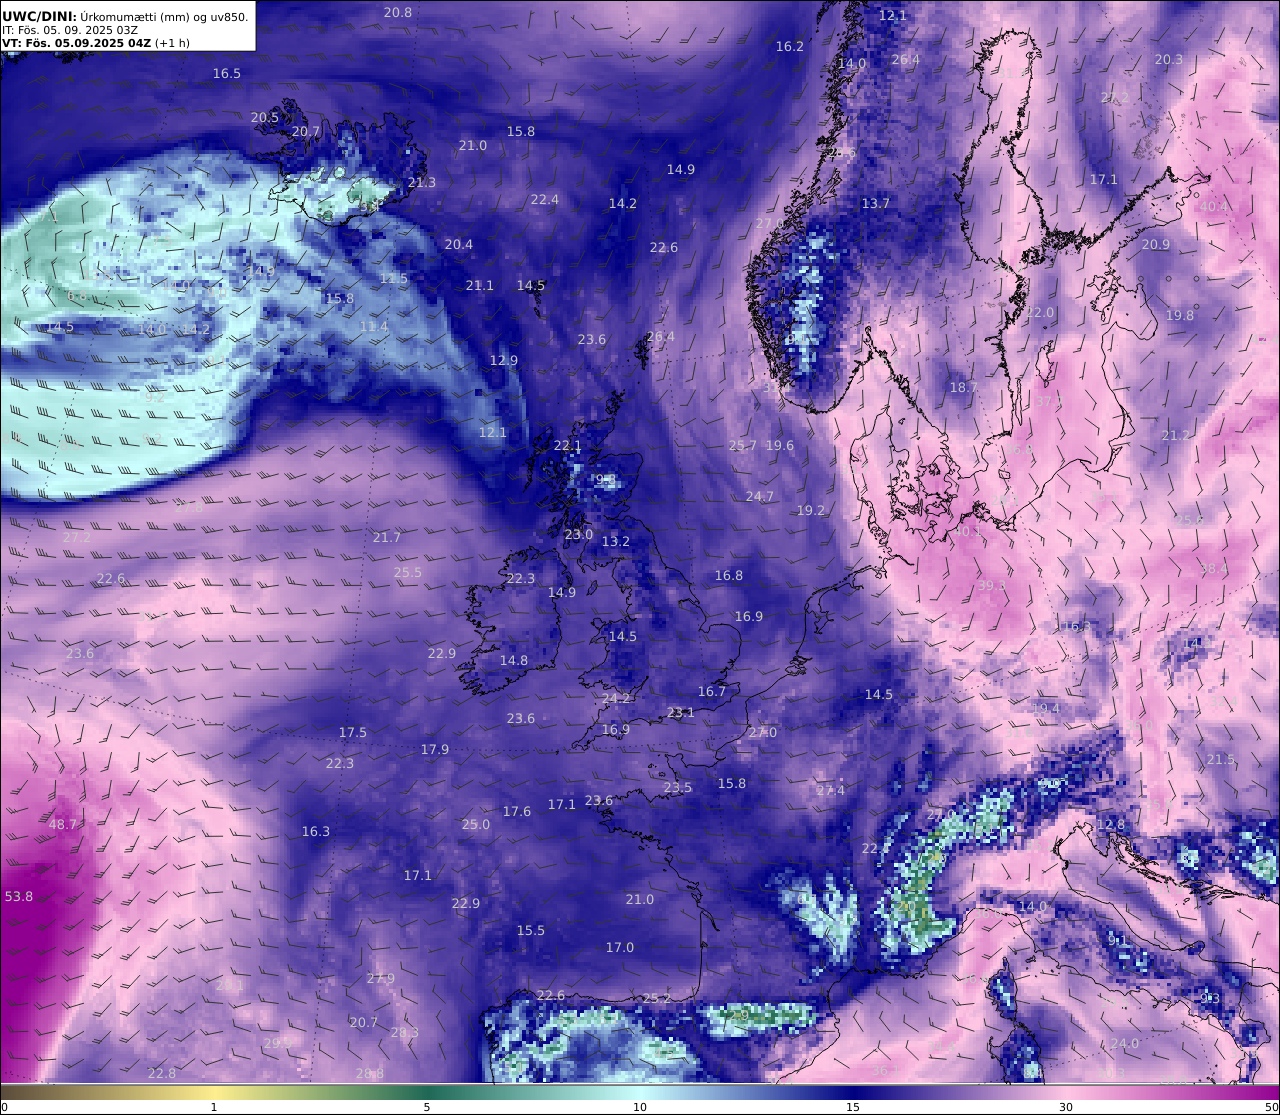The height and width of the screenshot is (1115, 1280).
Task: Click the map value '12.9'
Action: 504,361
